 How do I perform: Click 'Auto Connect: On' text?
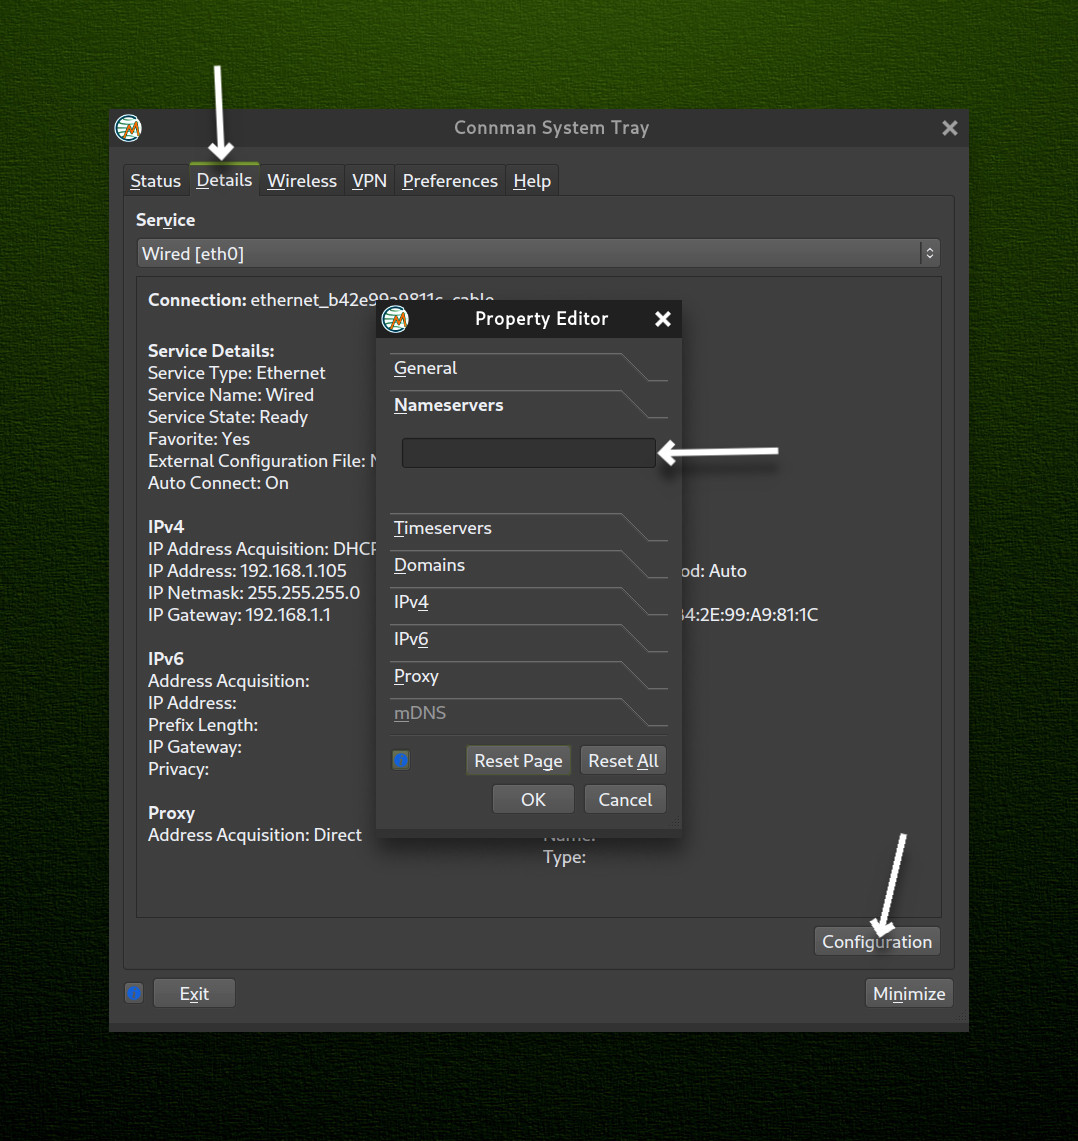click(x=218, y=482)
